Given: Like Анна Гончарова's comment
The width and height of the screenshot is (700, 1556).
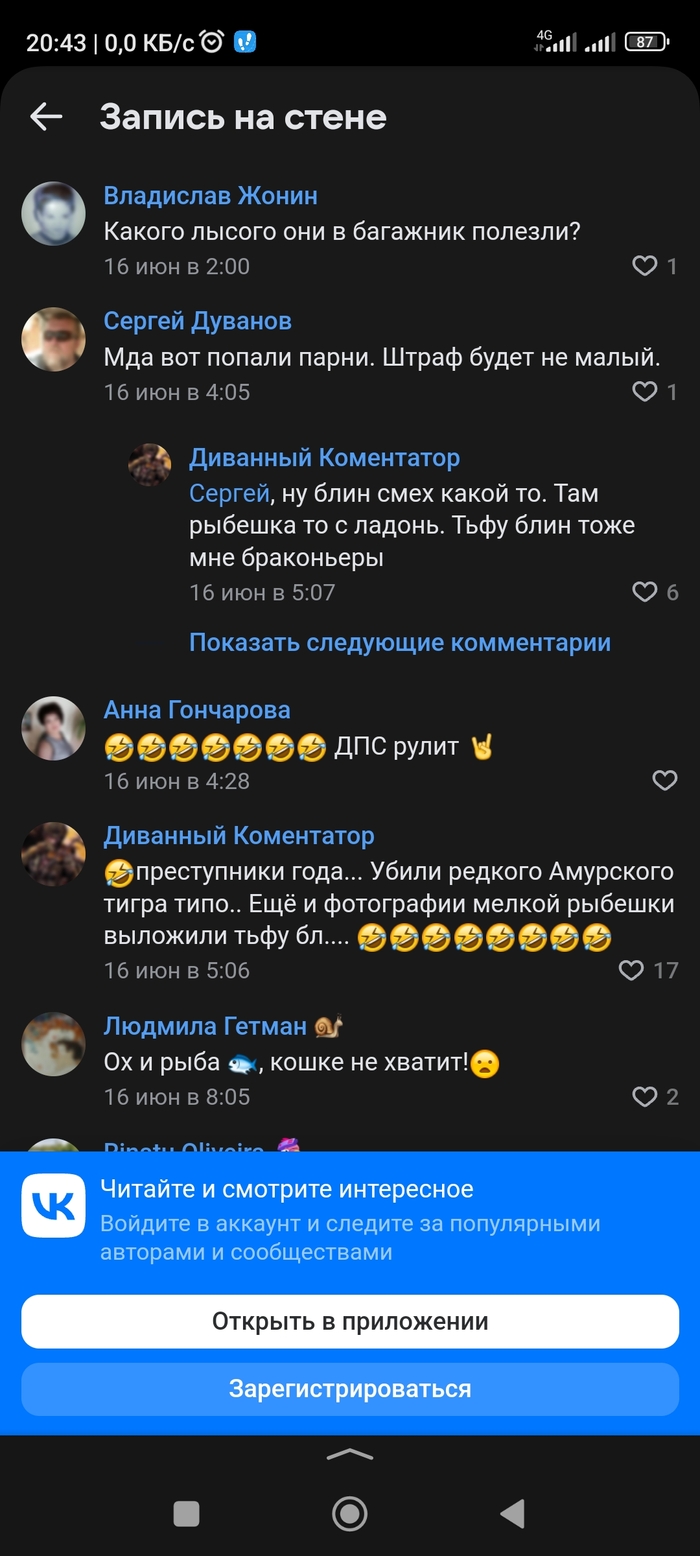Looking at the screenshot, I should [x=664, y=781].
